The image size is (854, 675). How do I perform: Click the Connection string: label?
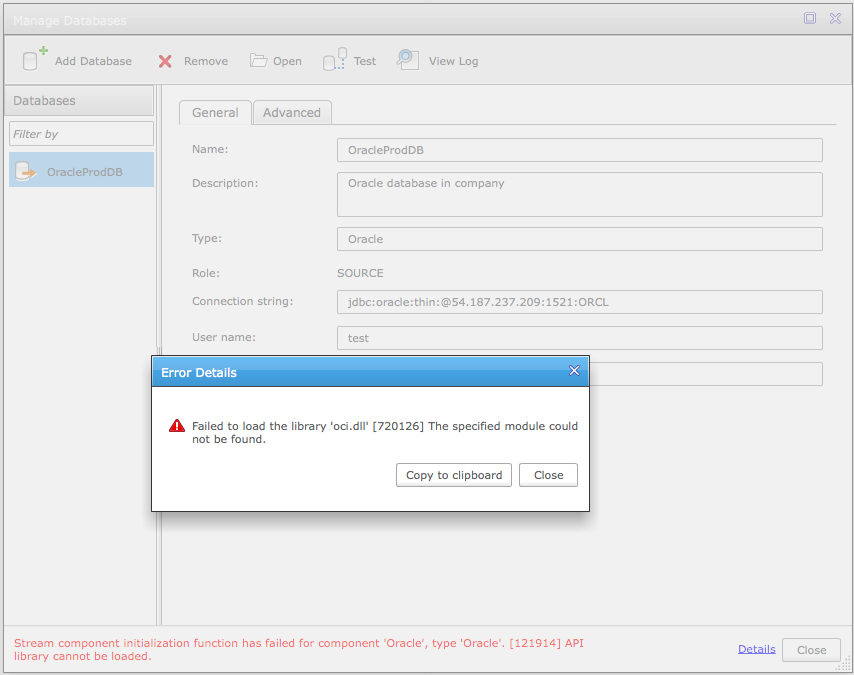242,301
